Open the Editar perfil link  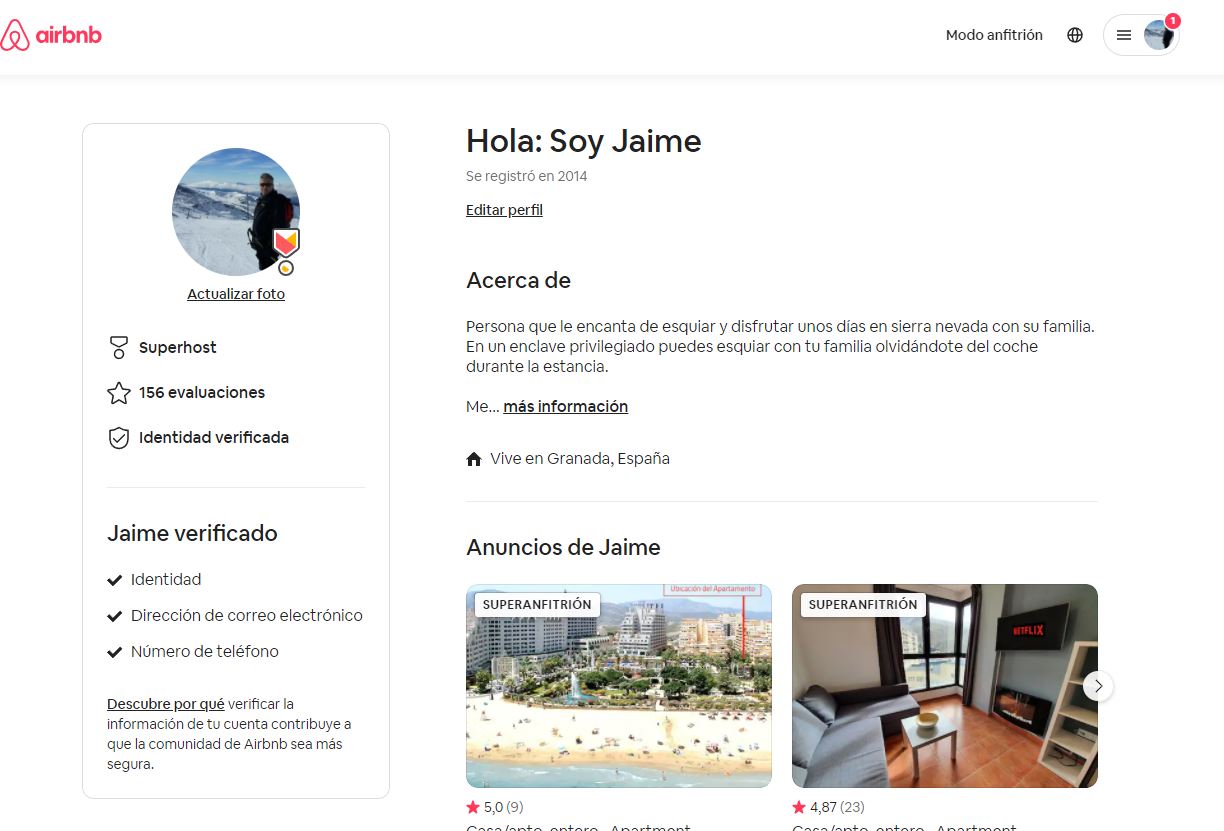coord(504,210)
